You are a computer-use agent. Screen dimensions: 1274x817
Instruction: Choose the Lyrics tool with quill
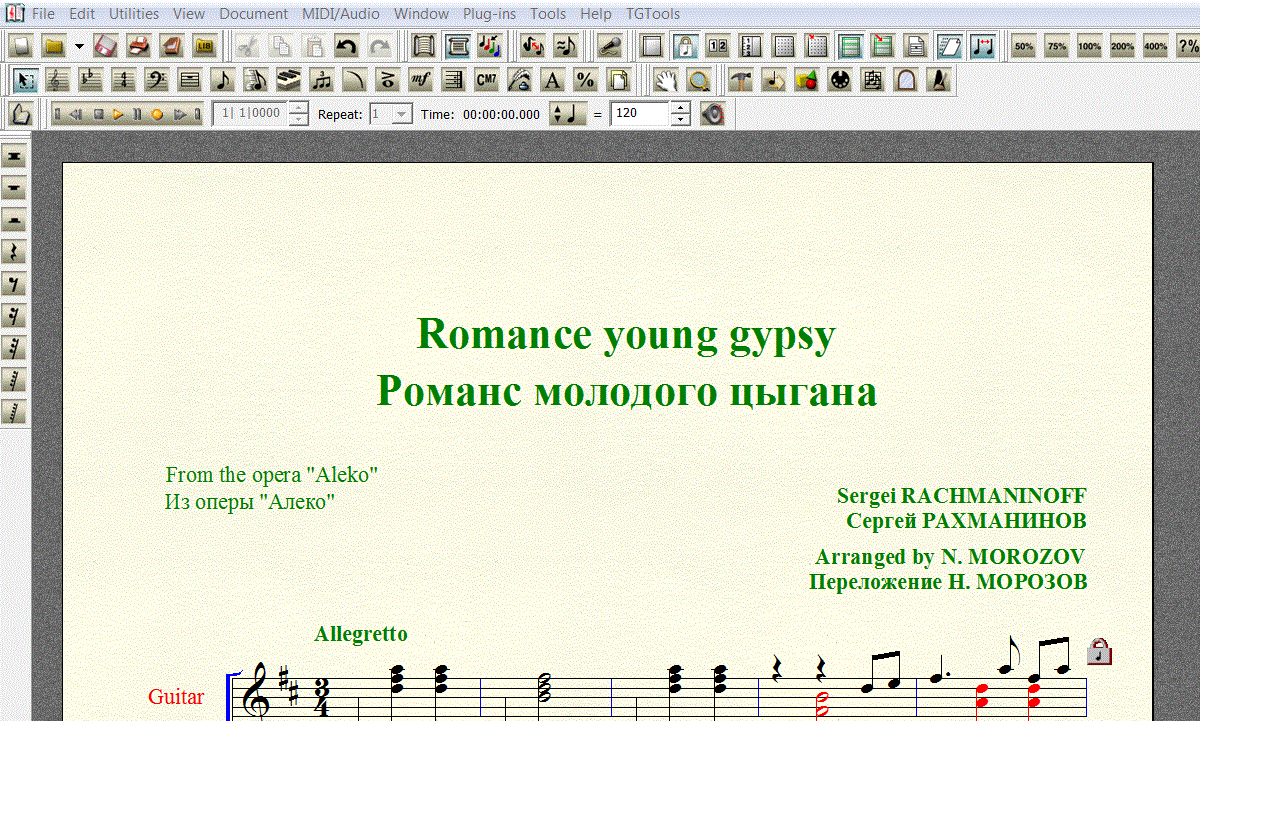tap(520, 80)
